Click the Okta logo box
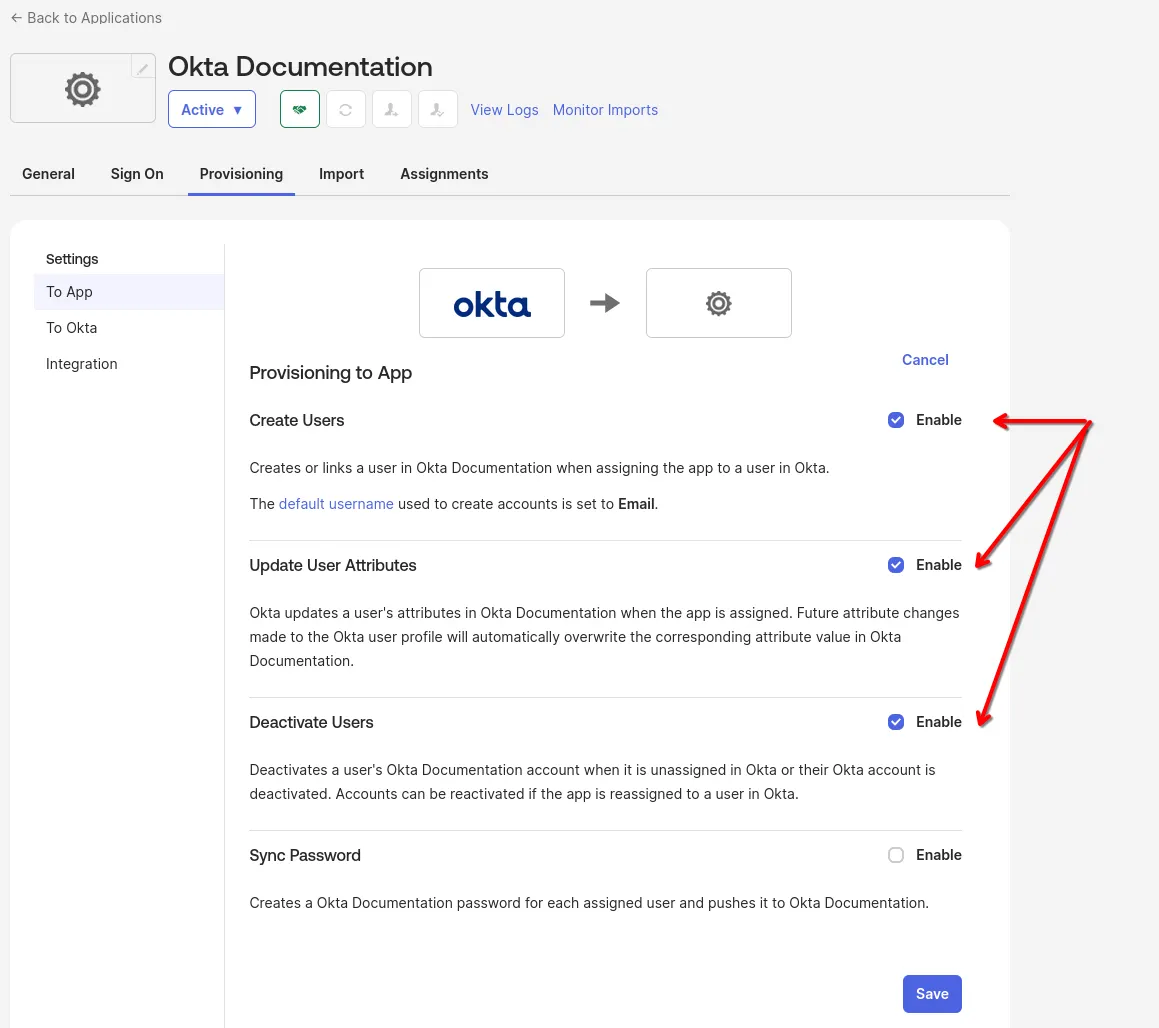 492,303
